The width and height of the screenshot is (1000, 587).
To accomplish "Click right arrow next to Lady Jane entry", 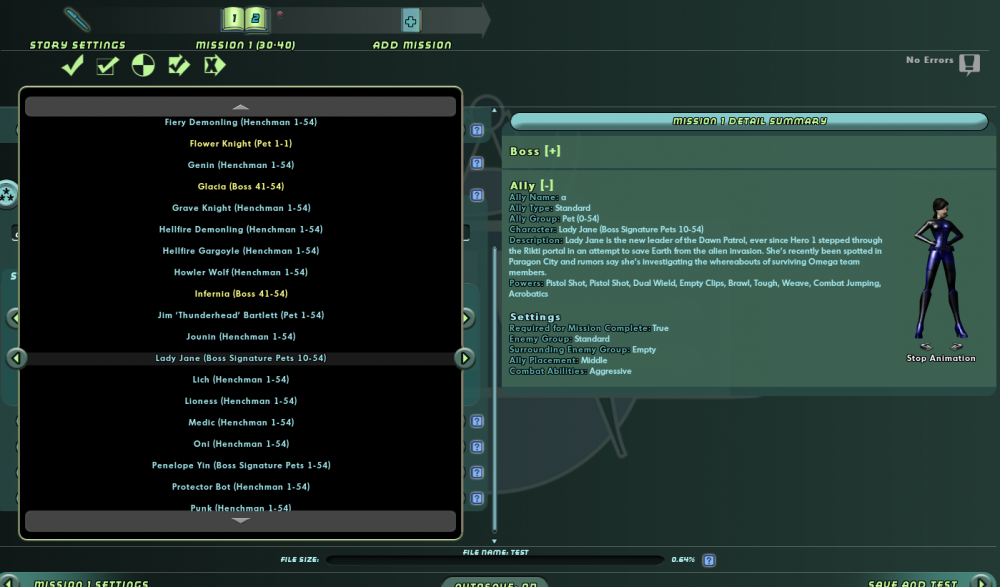I will click(x=465, y=358).
